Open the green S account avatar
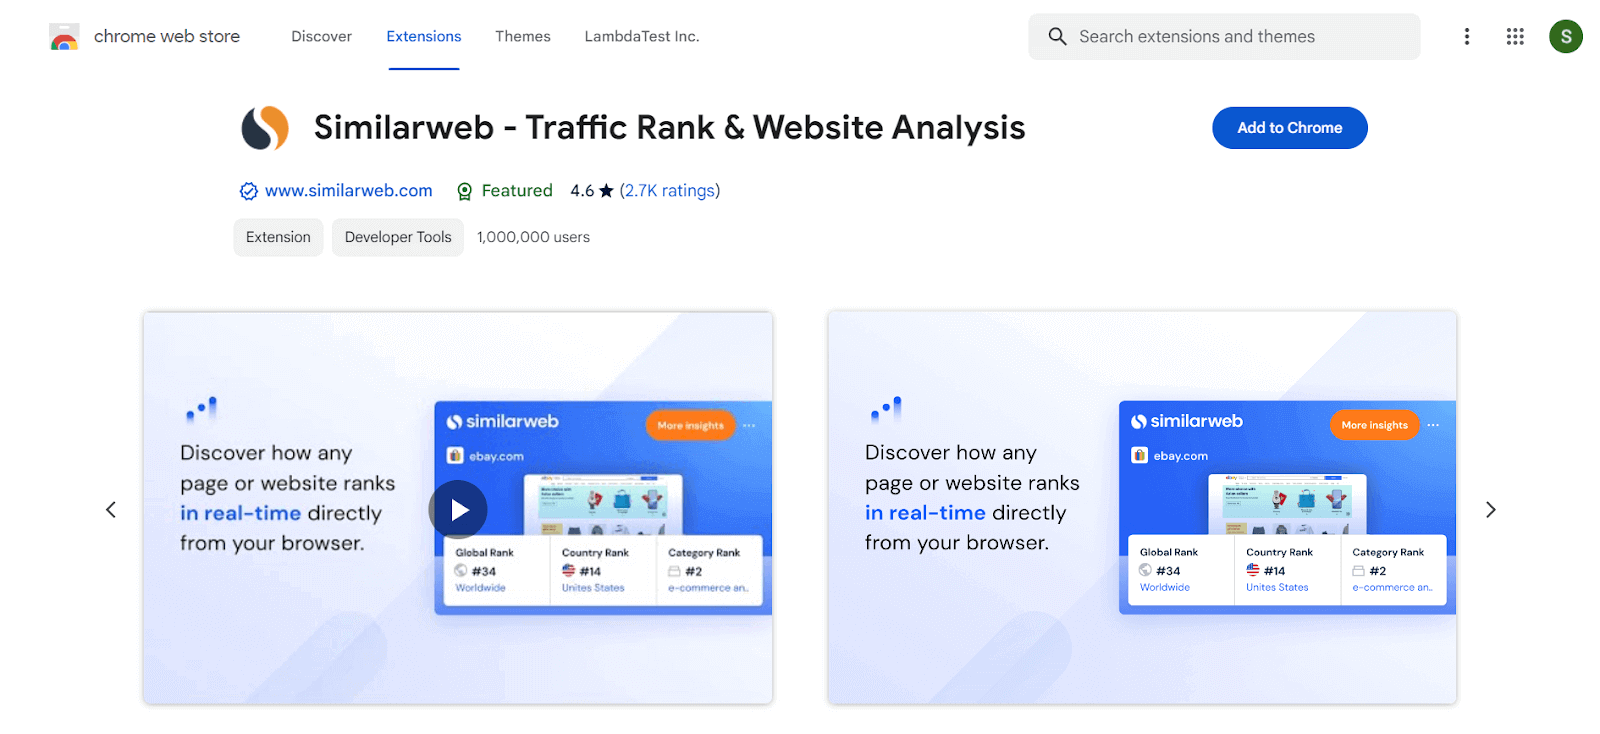 pos(1566,37)
